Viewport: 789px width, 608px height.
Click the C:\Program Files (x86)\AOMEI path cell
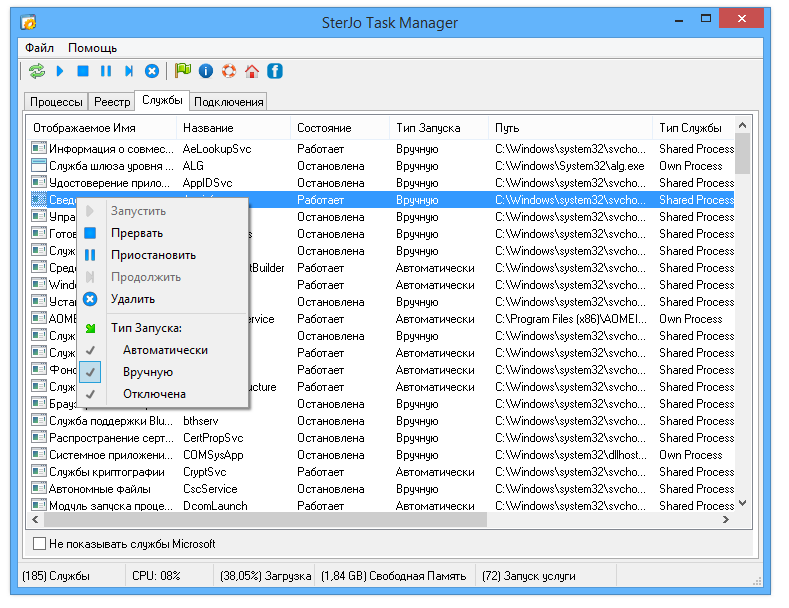pyautogui.click(x=571, y=319)
